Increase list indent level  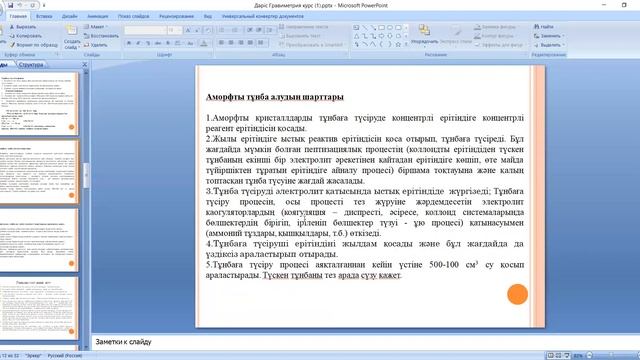[260, 30]
